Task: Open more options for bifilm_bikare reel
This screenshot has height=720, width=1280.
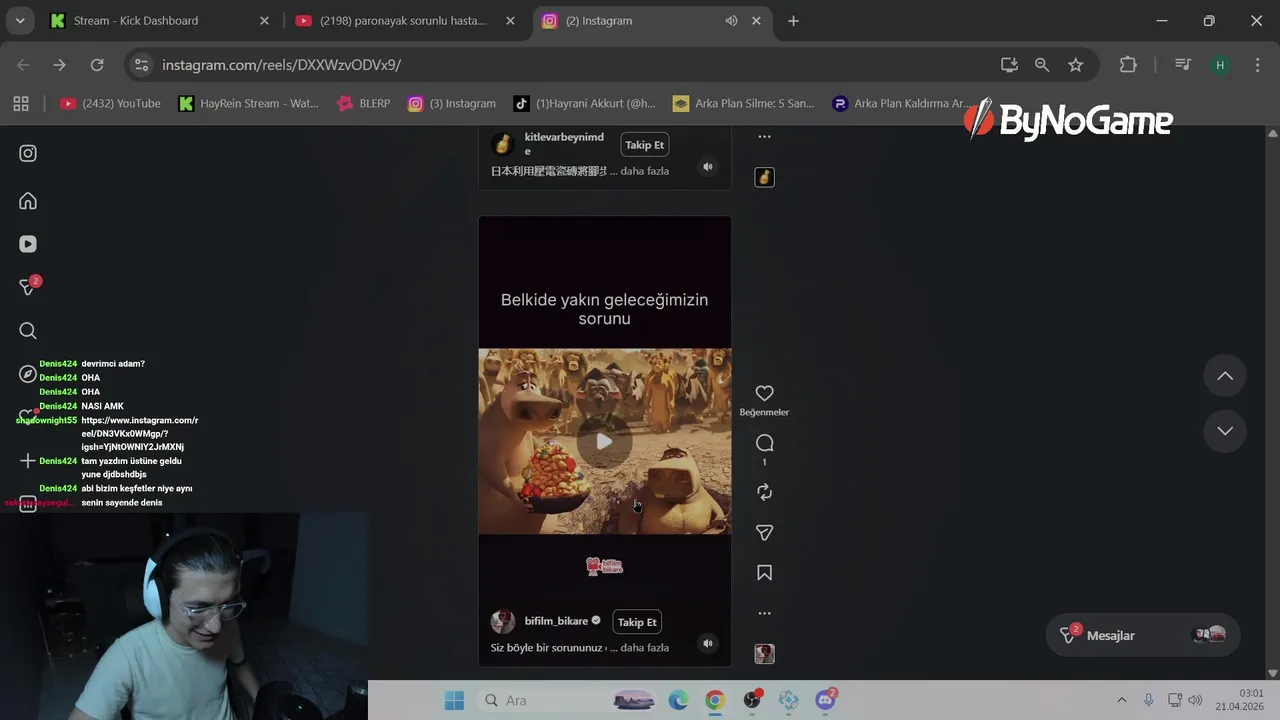Action: [x=764, y=613]
